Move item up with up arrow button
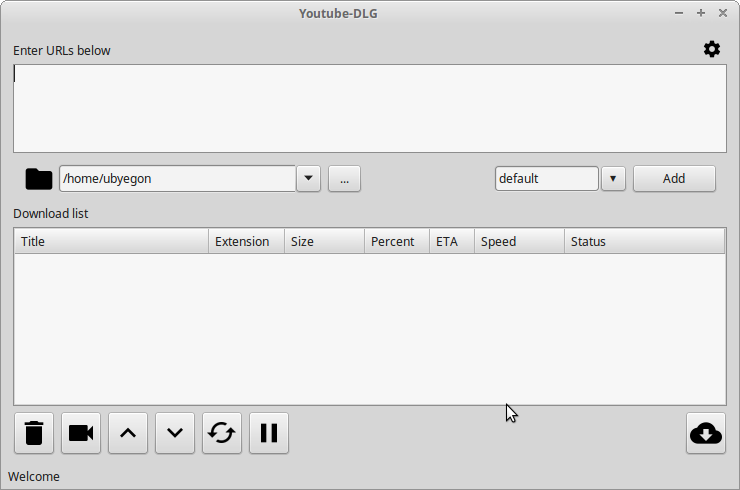Viewport: 740px width, 490px height. tap(128, 433)
